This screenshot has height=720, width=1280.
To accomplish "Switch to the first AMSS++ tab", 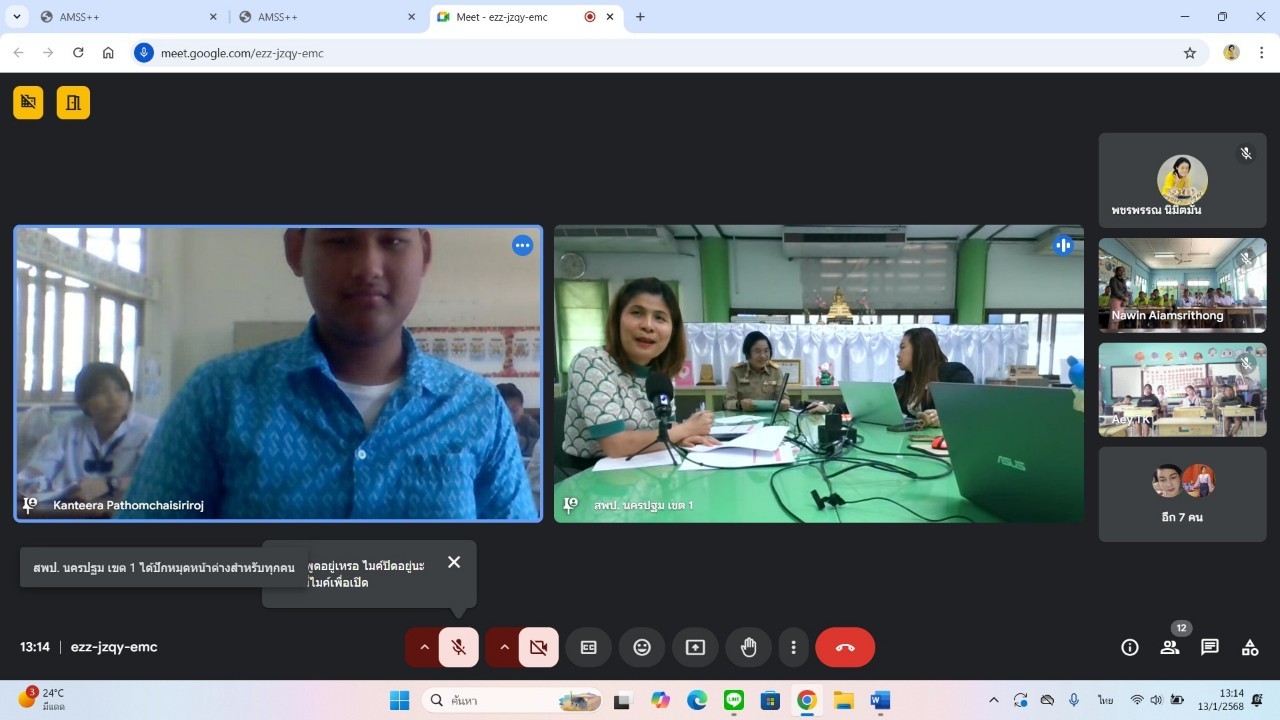I will [x=128, y=17].
